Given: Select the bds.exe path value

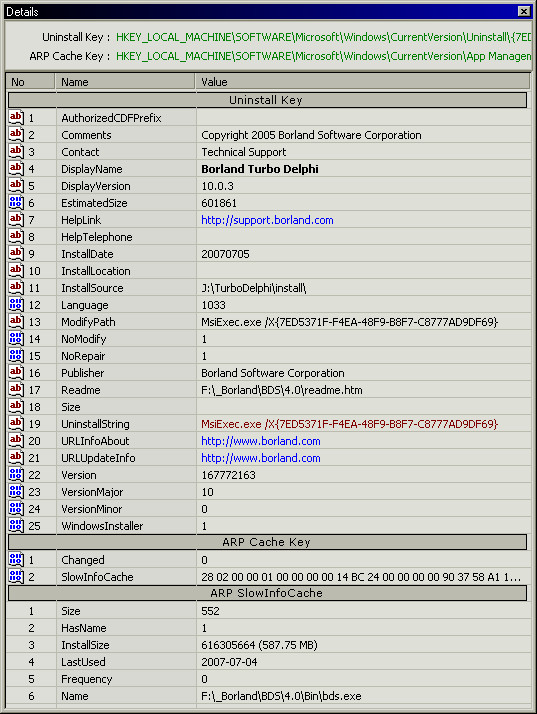Looking at the screenshot, I should point(281,696).
